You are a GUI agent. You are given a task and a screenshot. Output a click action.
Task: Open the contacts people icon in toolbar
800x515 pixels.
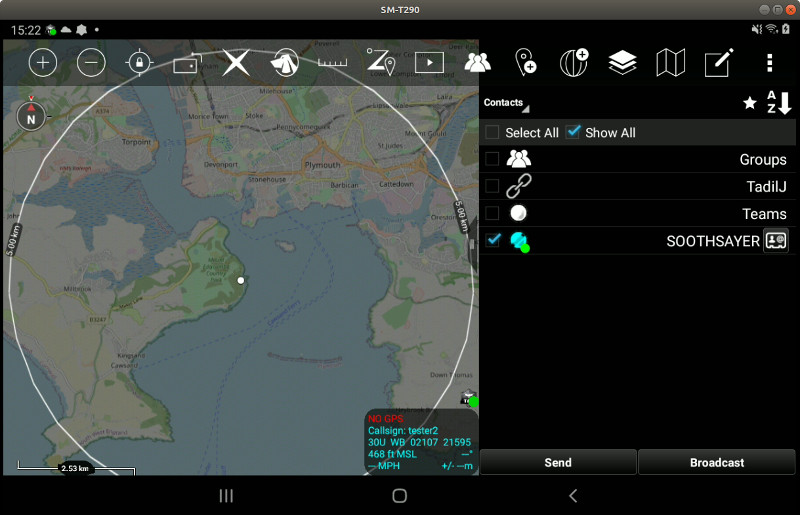coord(478,63)
